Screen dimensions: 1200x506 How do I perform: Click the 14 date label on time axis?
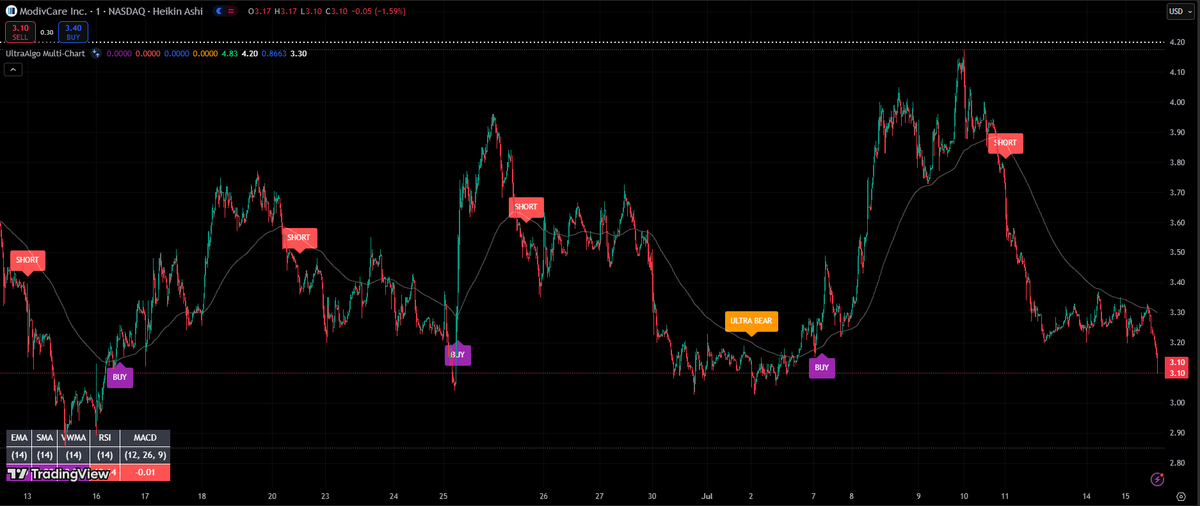[x=1086, y=496]
